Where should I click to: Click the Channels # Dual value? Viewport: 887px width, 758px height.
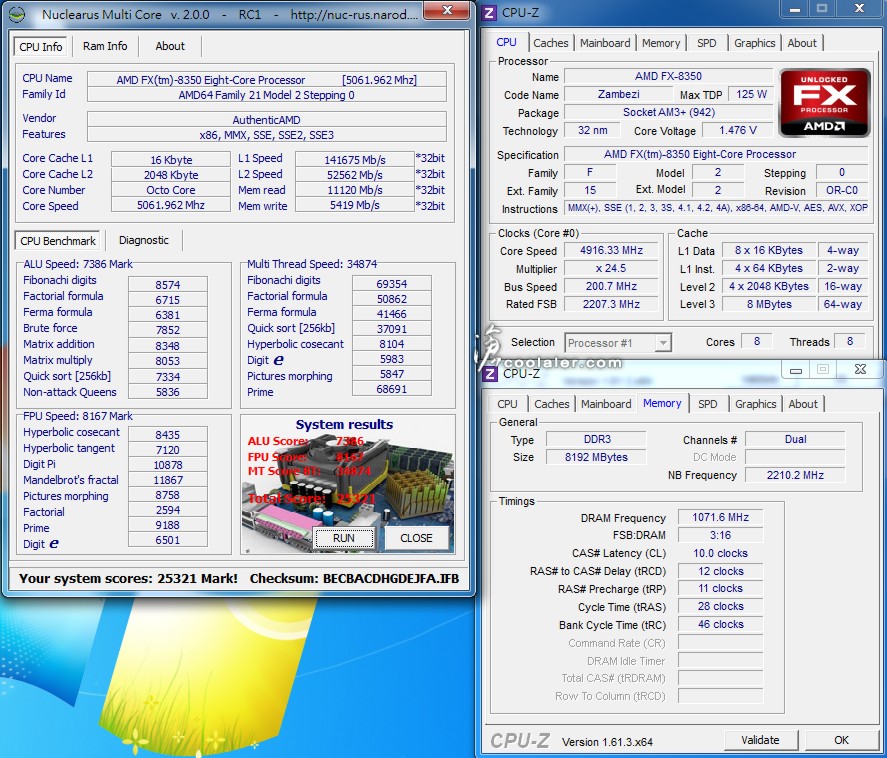click(x=795, y=439)
